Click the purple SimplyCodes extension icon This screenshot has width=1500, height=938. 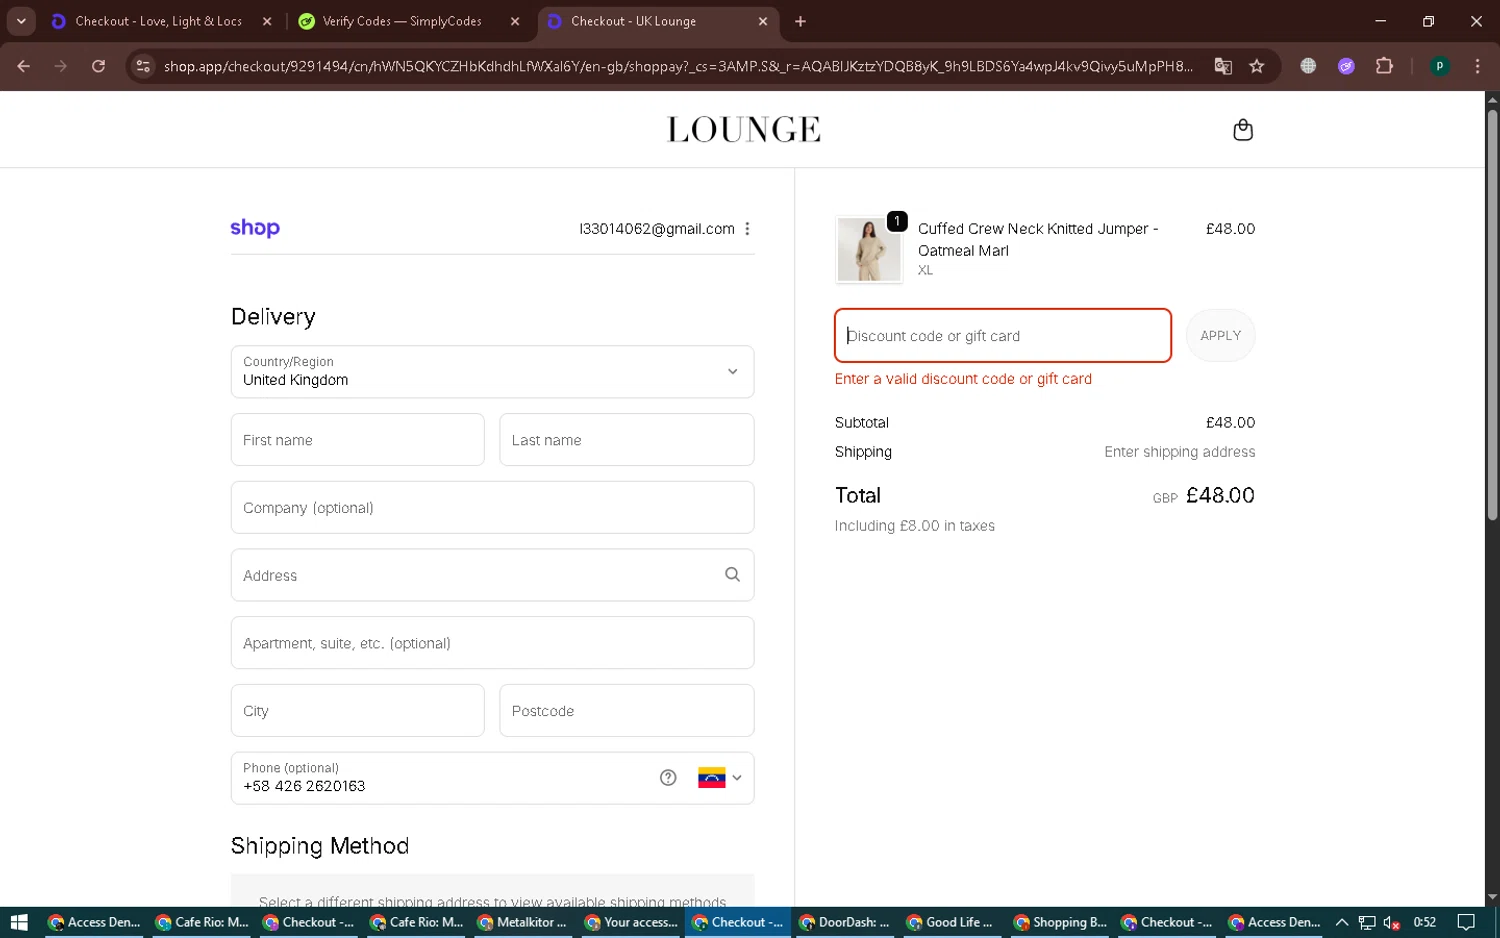[x=1346, y=66]
